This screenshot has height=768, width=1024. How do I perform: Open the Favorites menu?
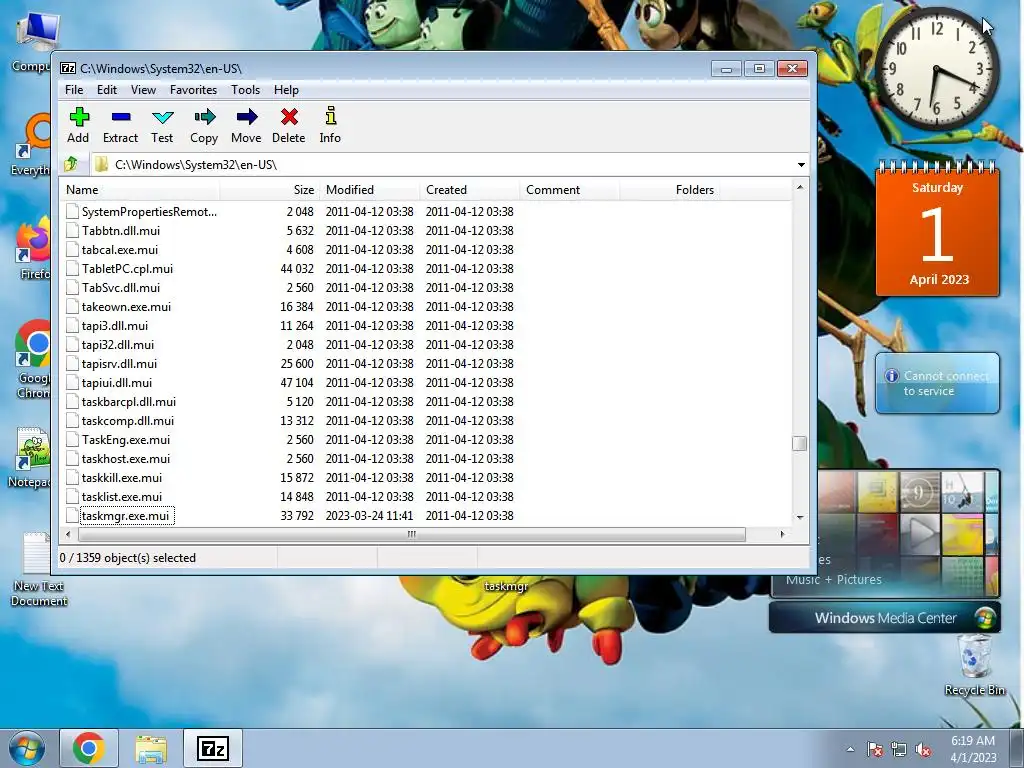193,89
